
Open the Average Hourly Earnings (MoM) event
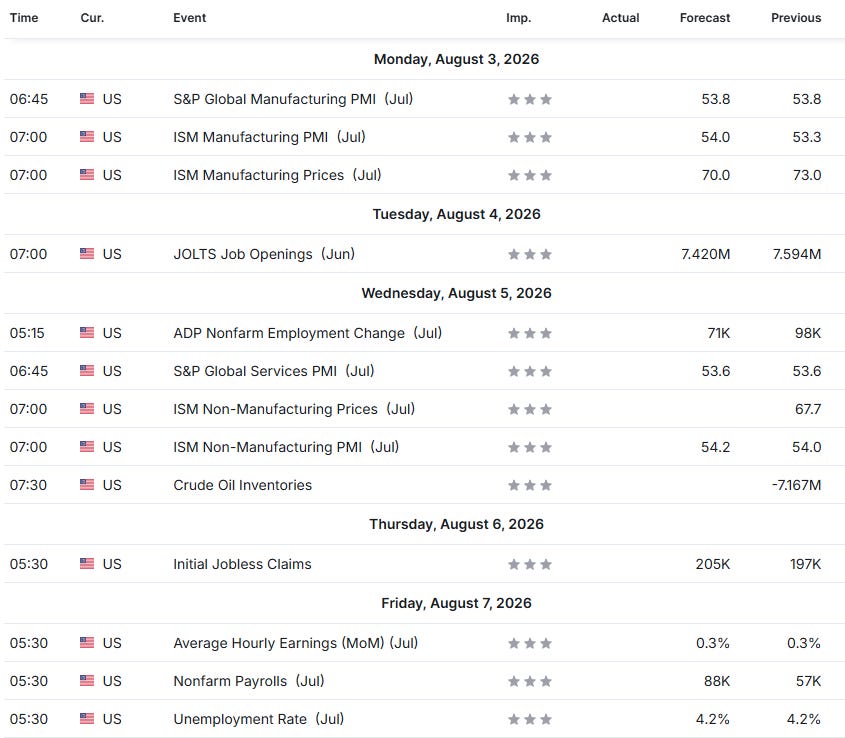(295, 643)
